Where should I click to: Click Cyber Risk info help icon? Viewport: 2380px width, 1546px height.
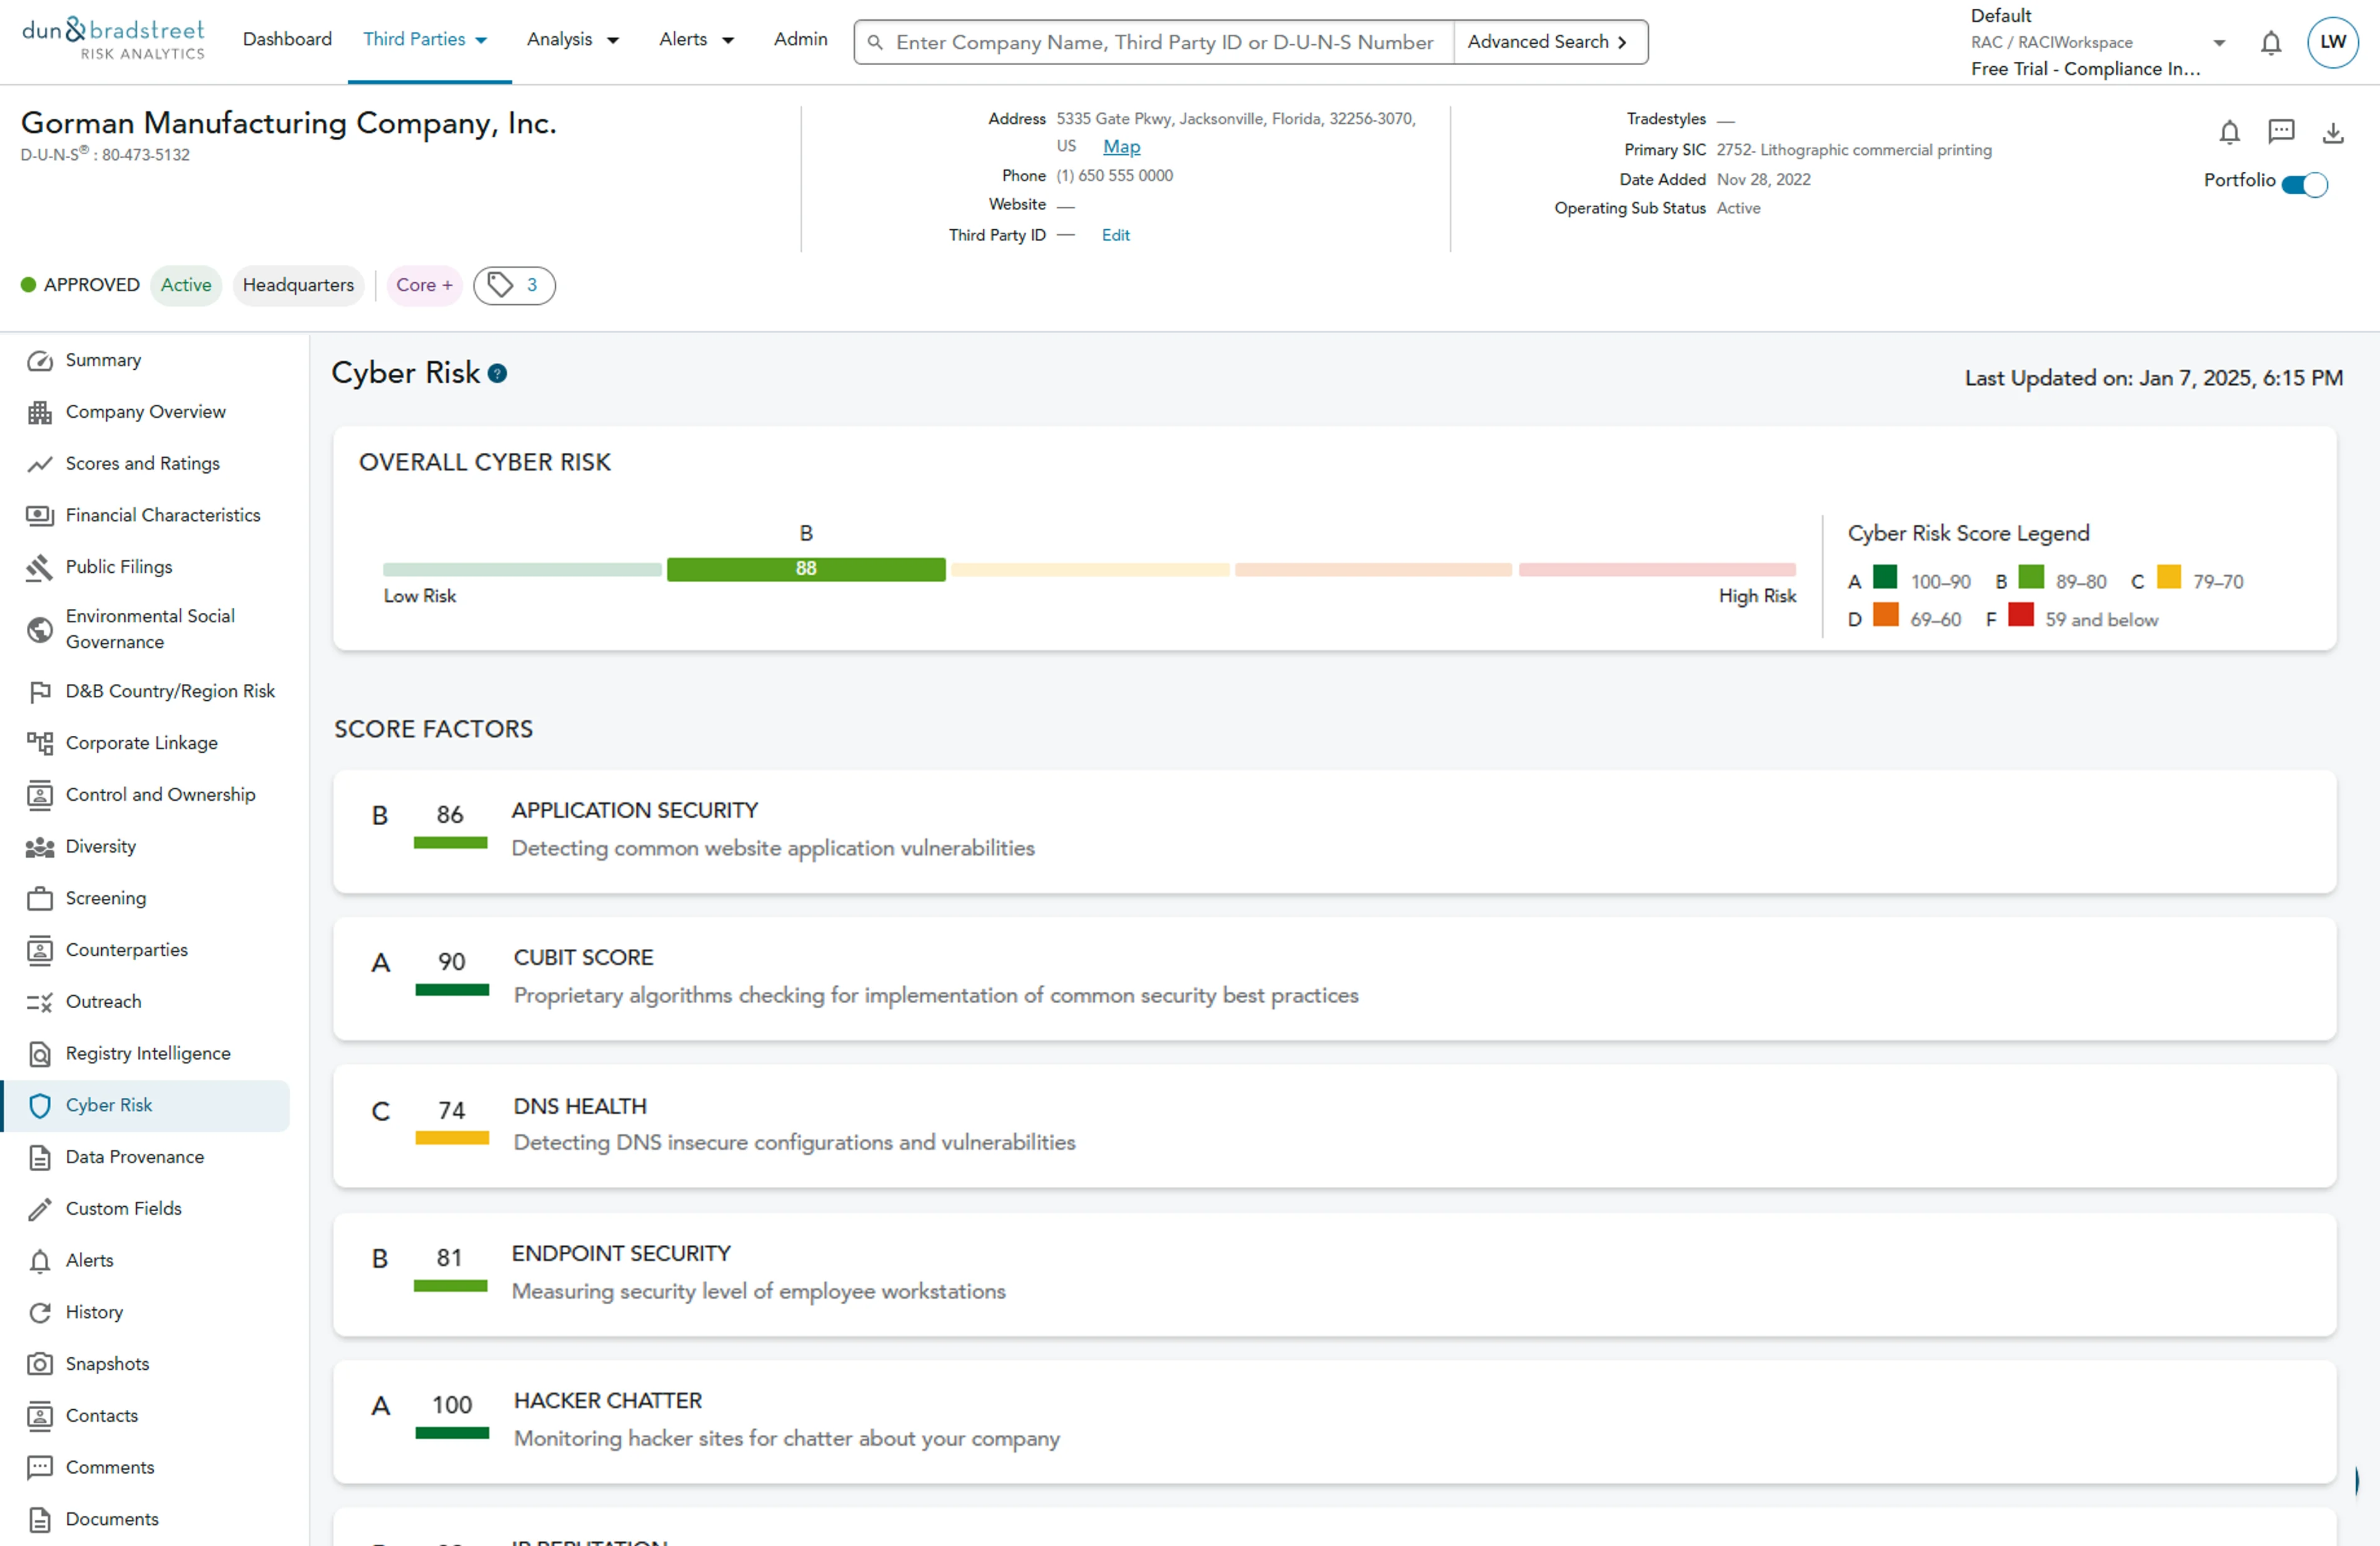(497, 374)
